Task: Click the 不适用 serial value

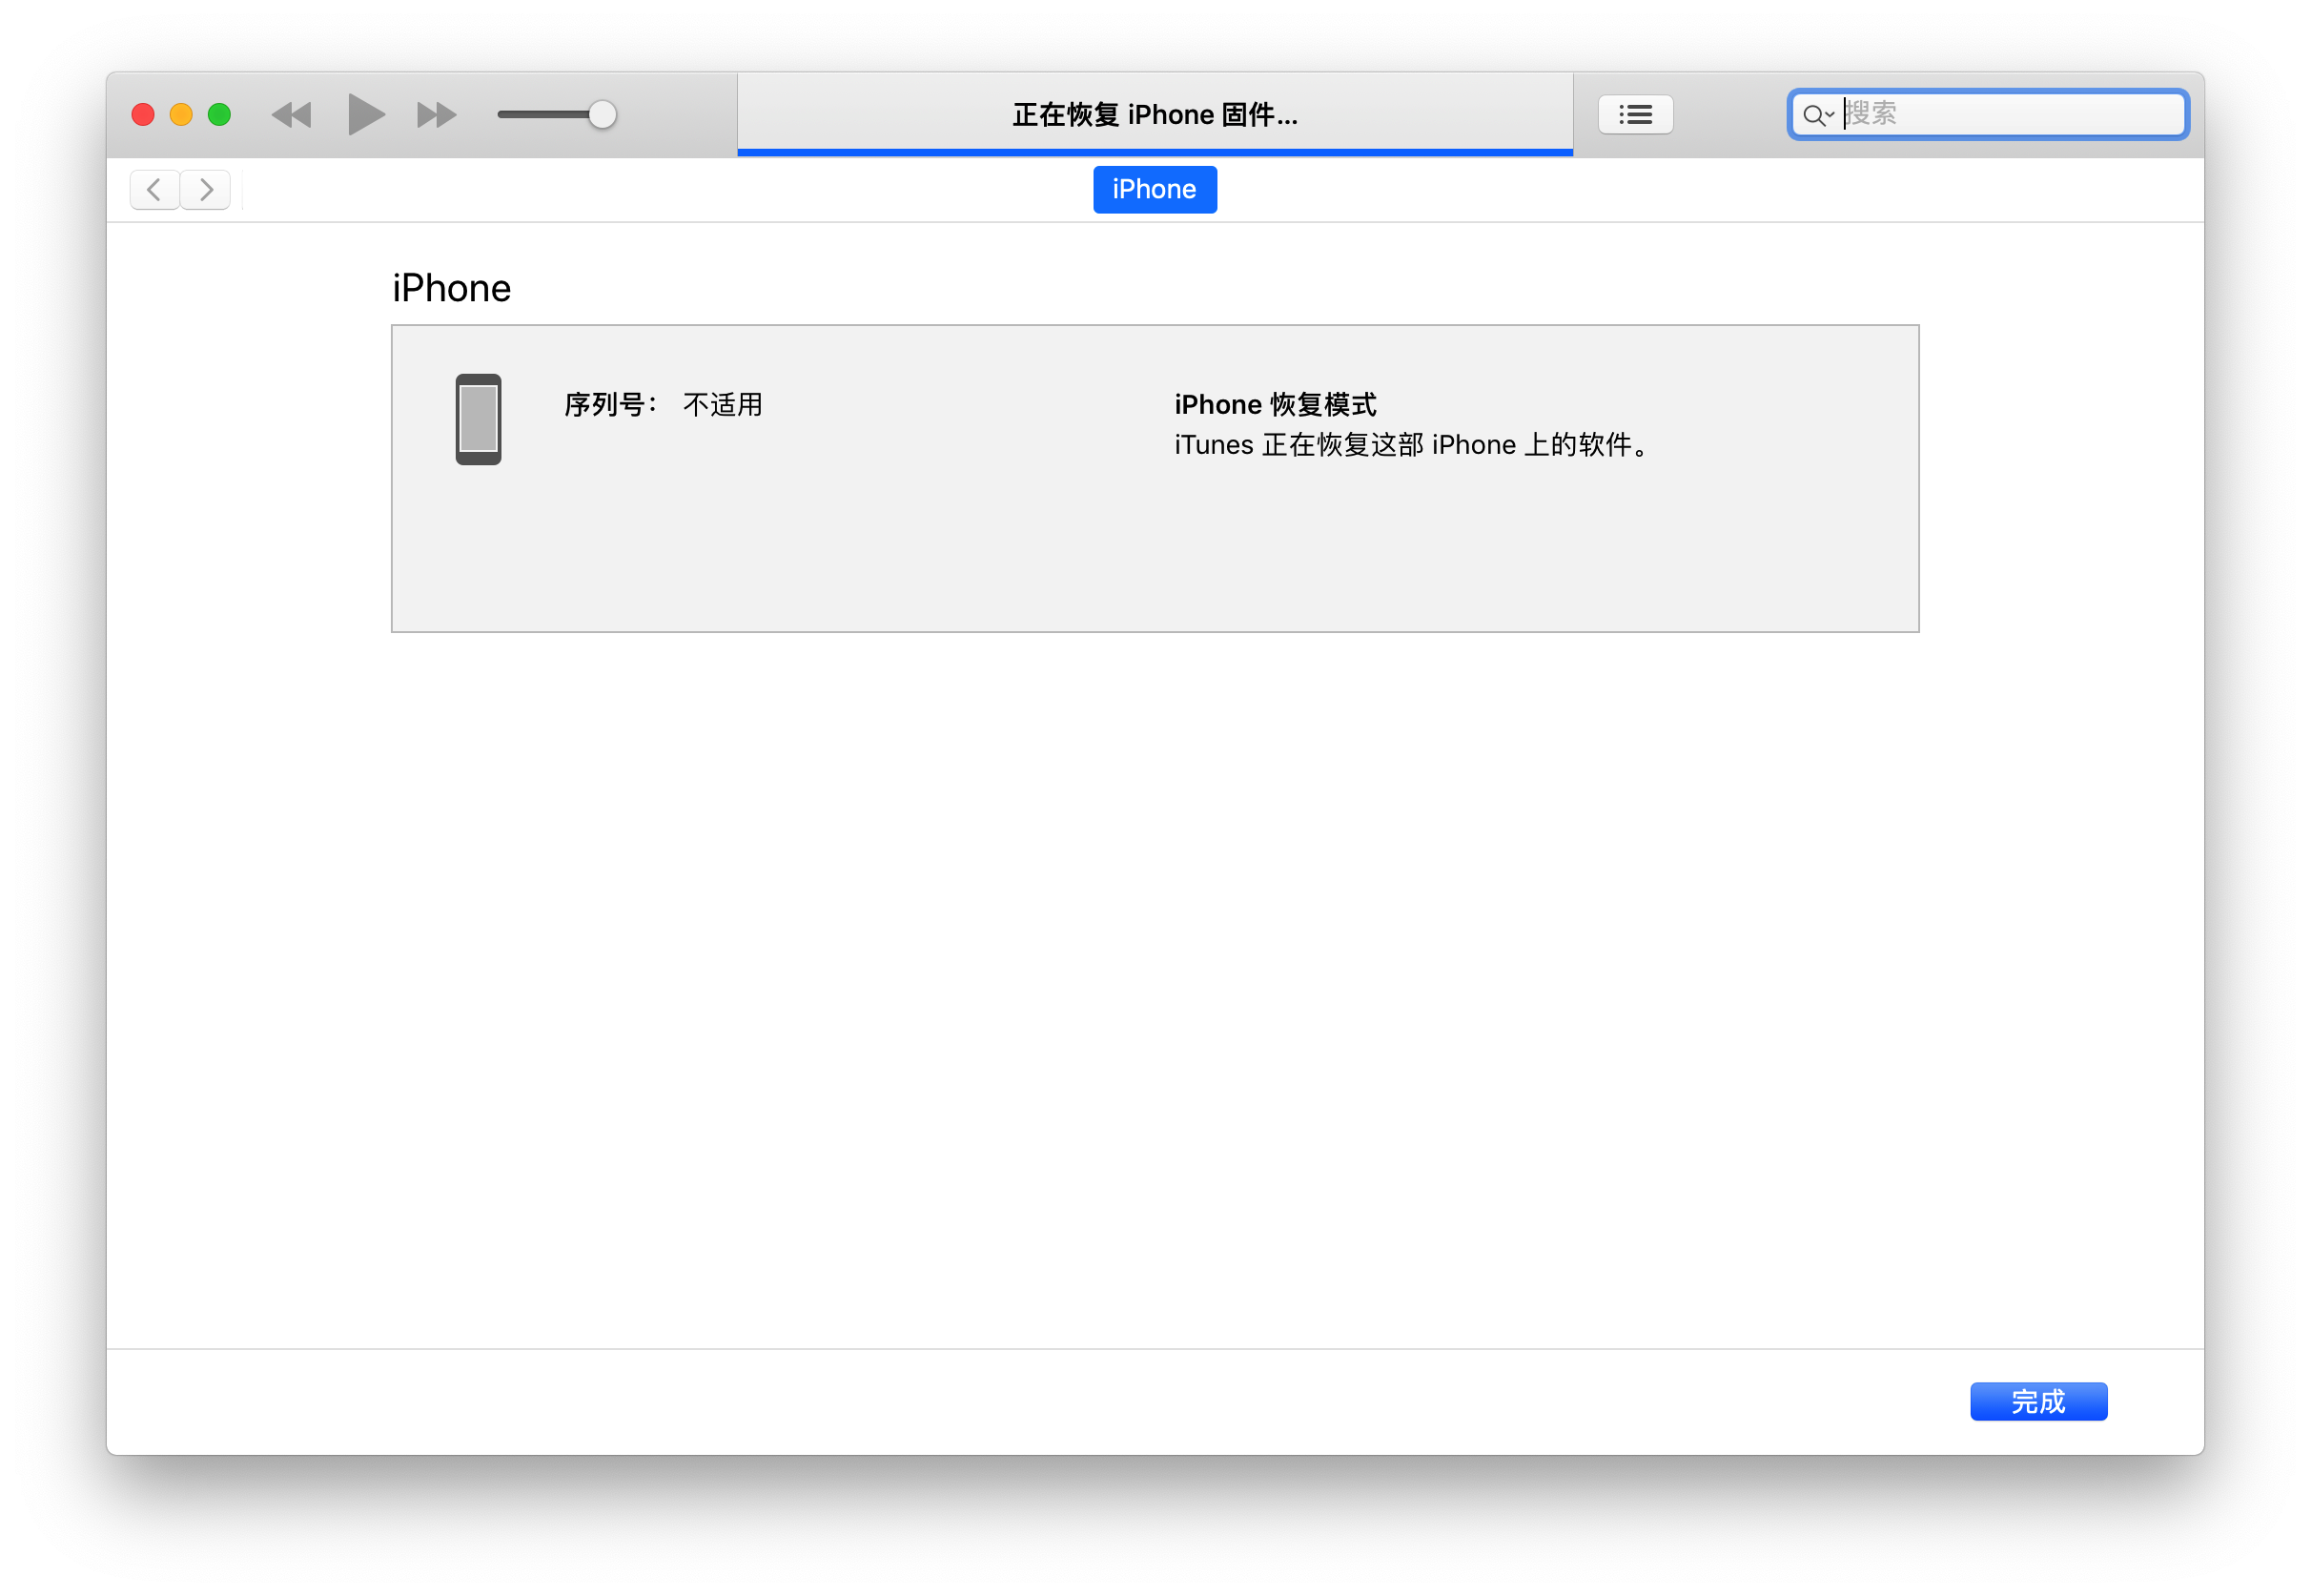Action: [x=723, y=405]
